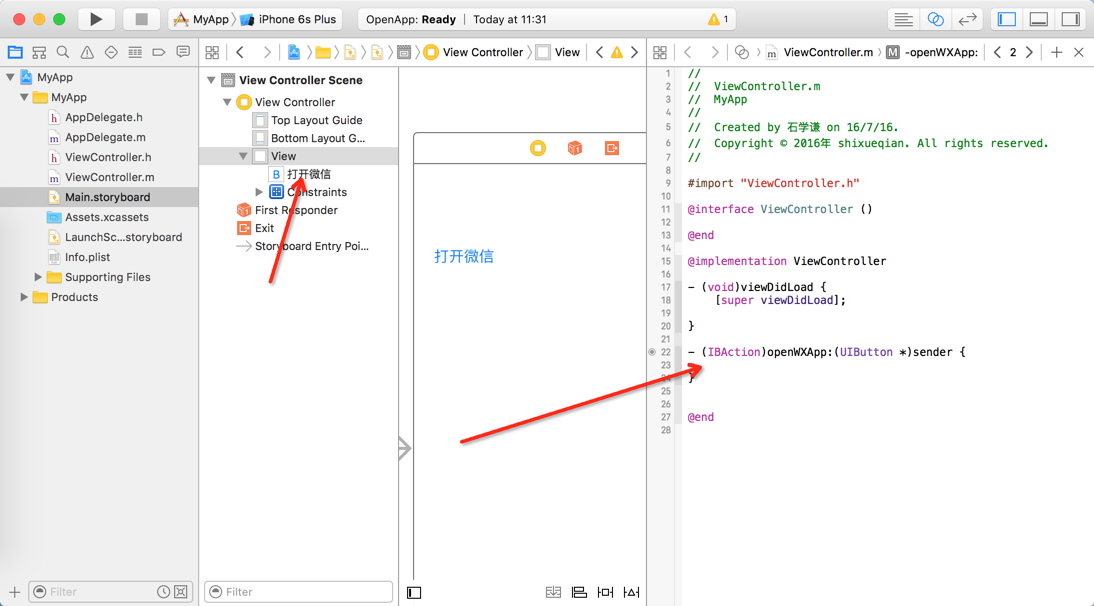Filter the document outline

point(299,592)
